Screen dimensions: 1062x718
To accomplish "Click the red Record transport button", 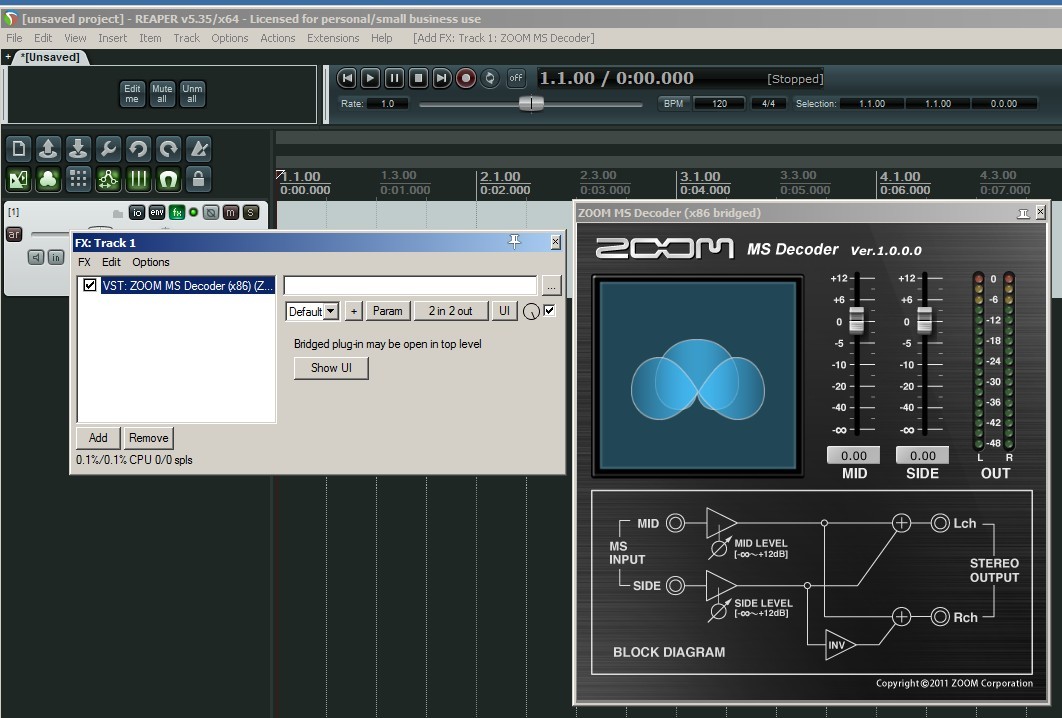I will 466,79.
